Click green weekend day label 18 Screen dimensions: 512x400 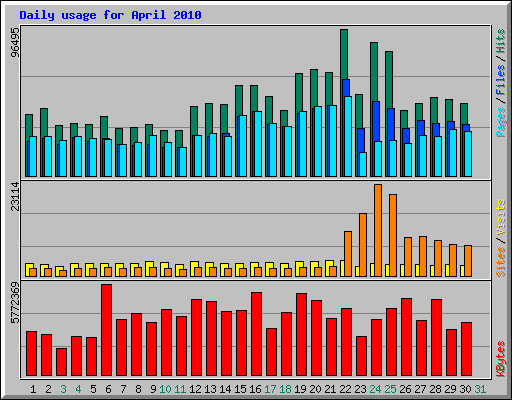pos(285,389)
